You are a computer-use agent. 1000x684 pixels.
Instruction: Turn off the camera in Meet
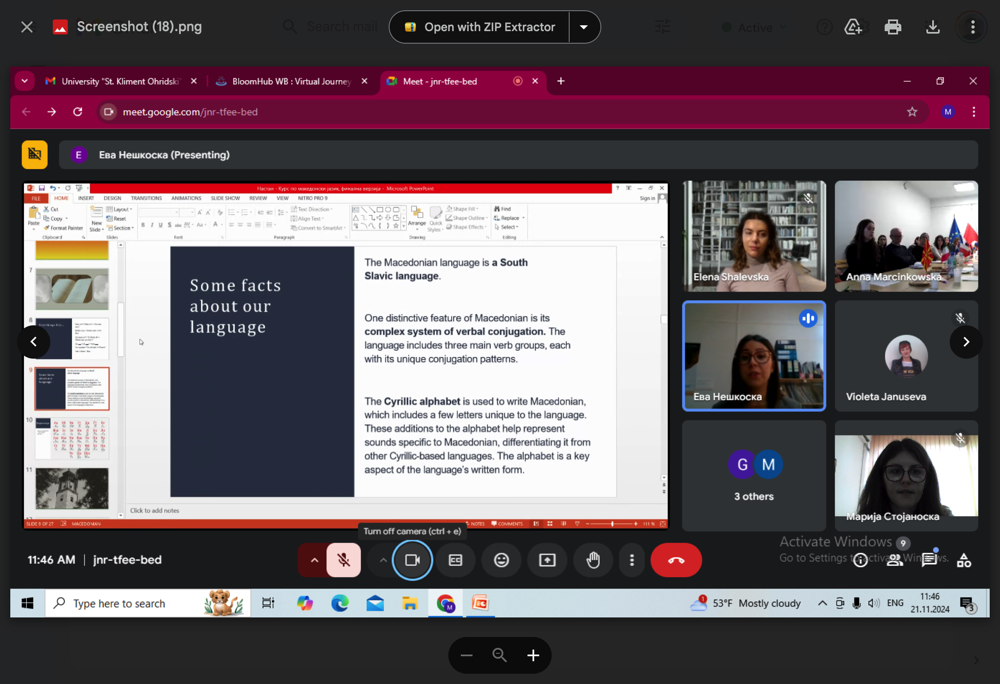412,560
